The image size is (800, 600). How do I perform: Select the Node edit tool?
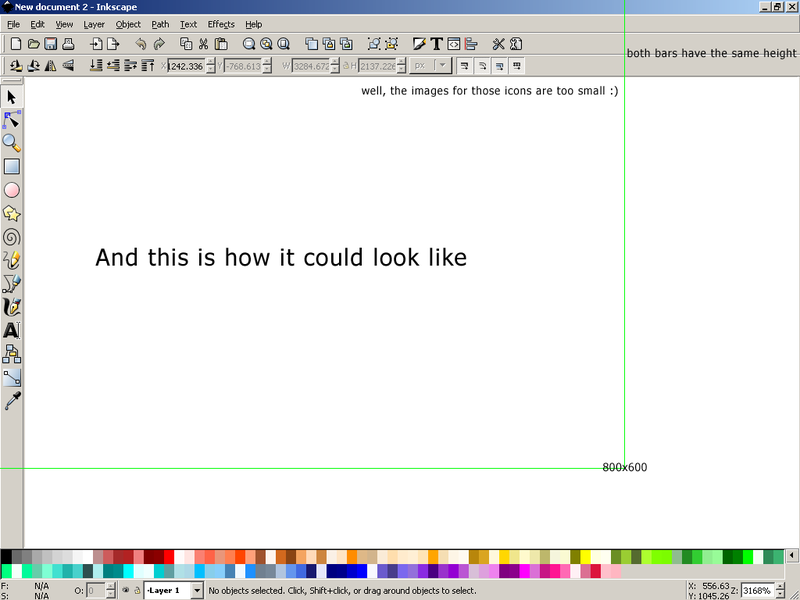(12, 120)
